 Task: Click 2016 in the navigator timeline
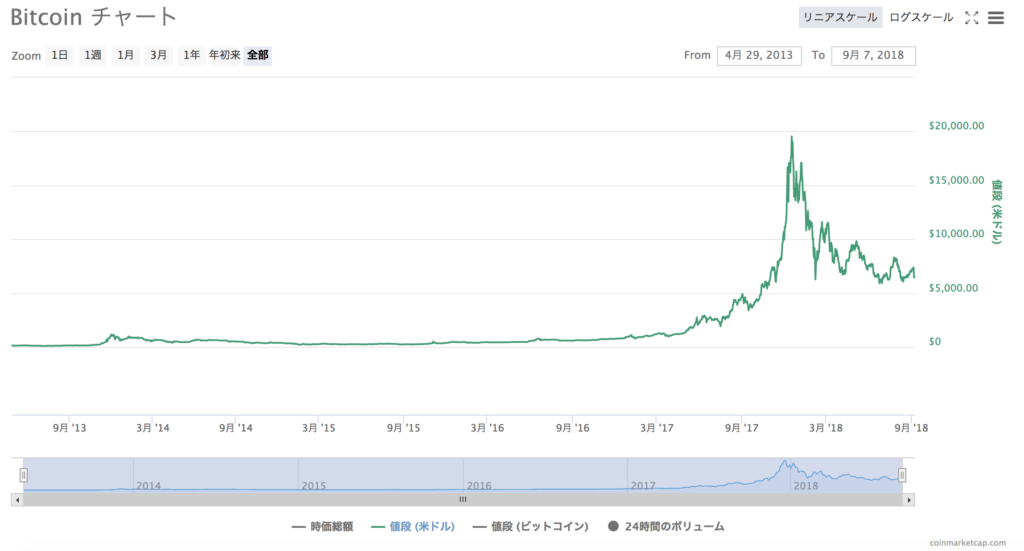(x=479, y=486)
